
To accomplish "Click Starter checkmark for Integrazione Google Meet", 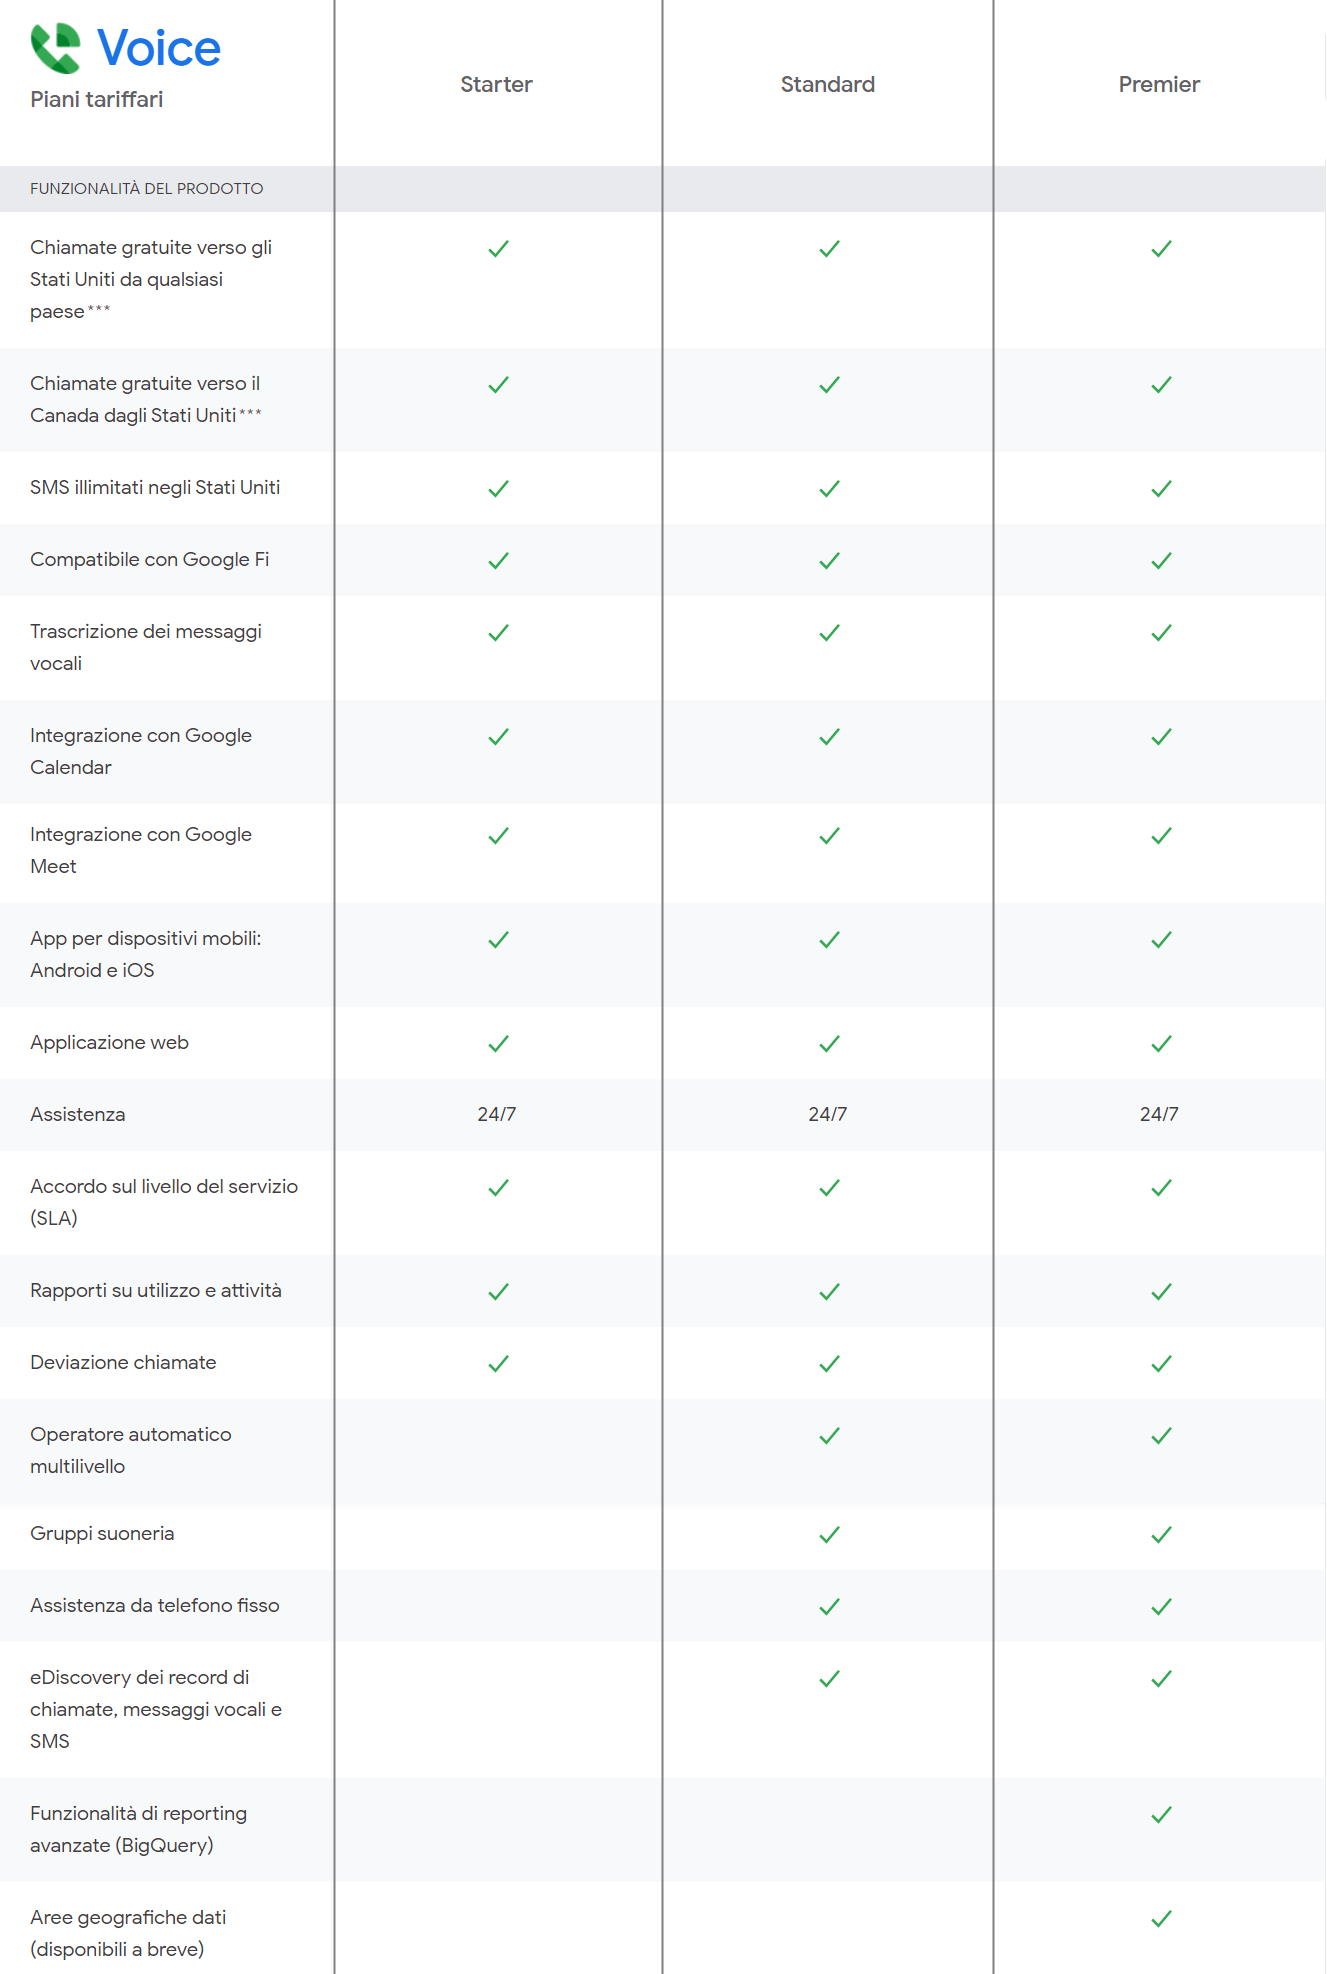I will pos(498,836).
